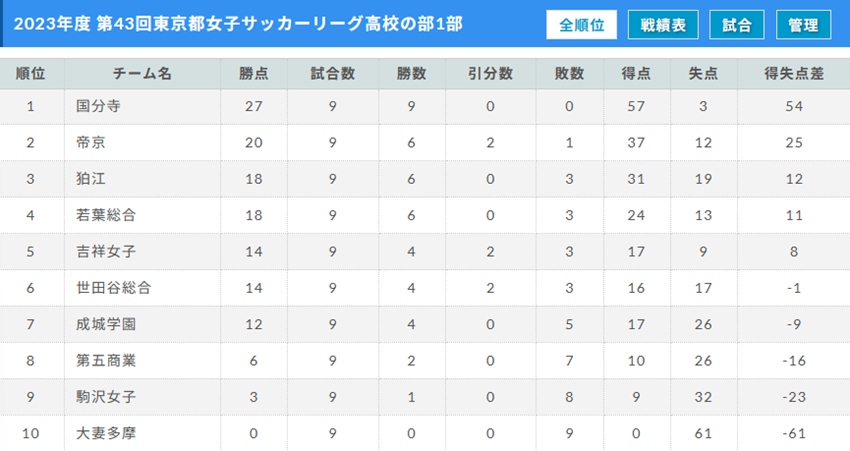Open the 管理 tab
Screen dimensions: 850x451
[803, 25]
